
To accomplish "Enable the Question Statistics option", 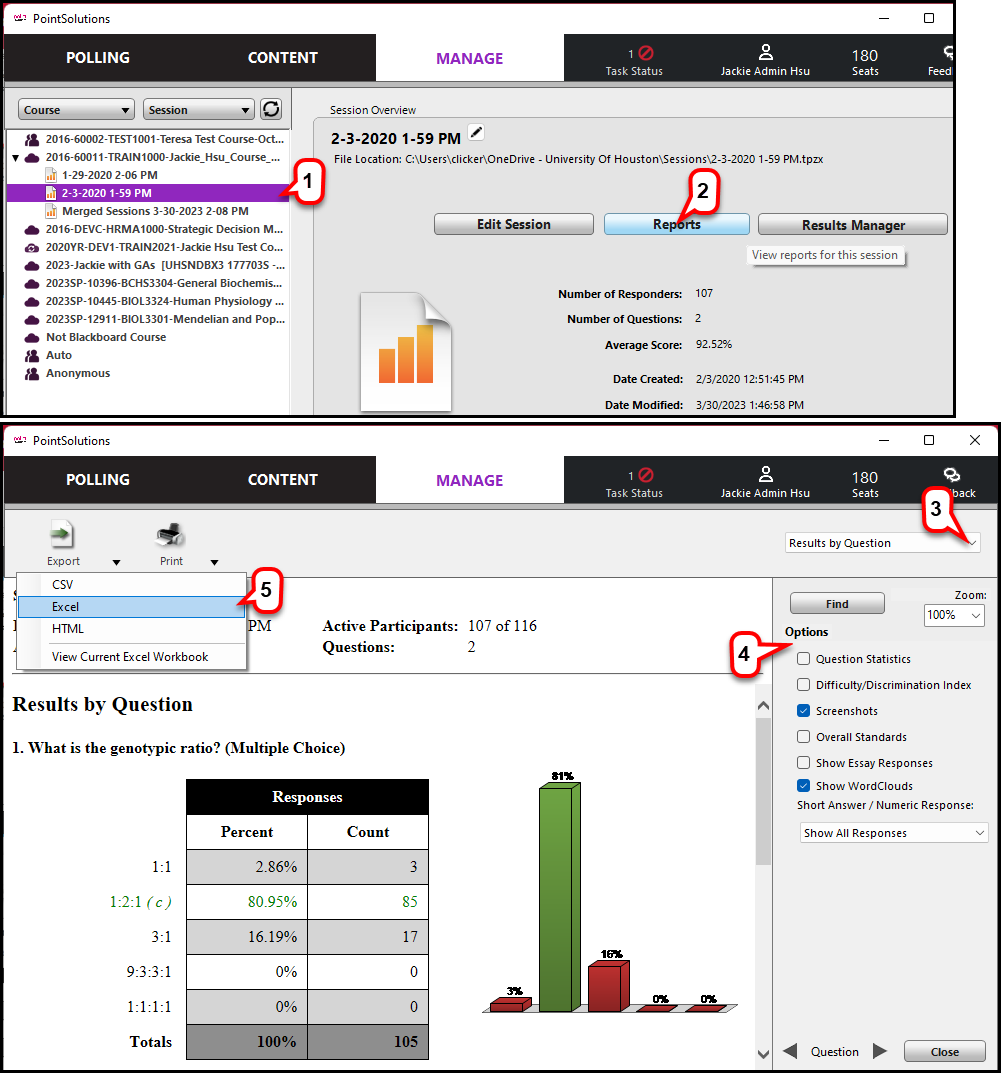I will click(x=804, y=658).
